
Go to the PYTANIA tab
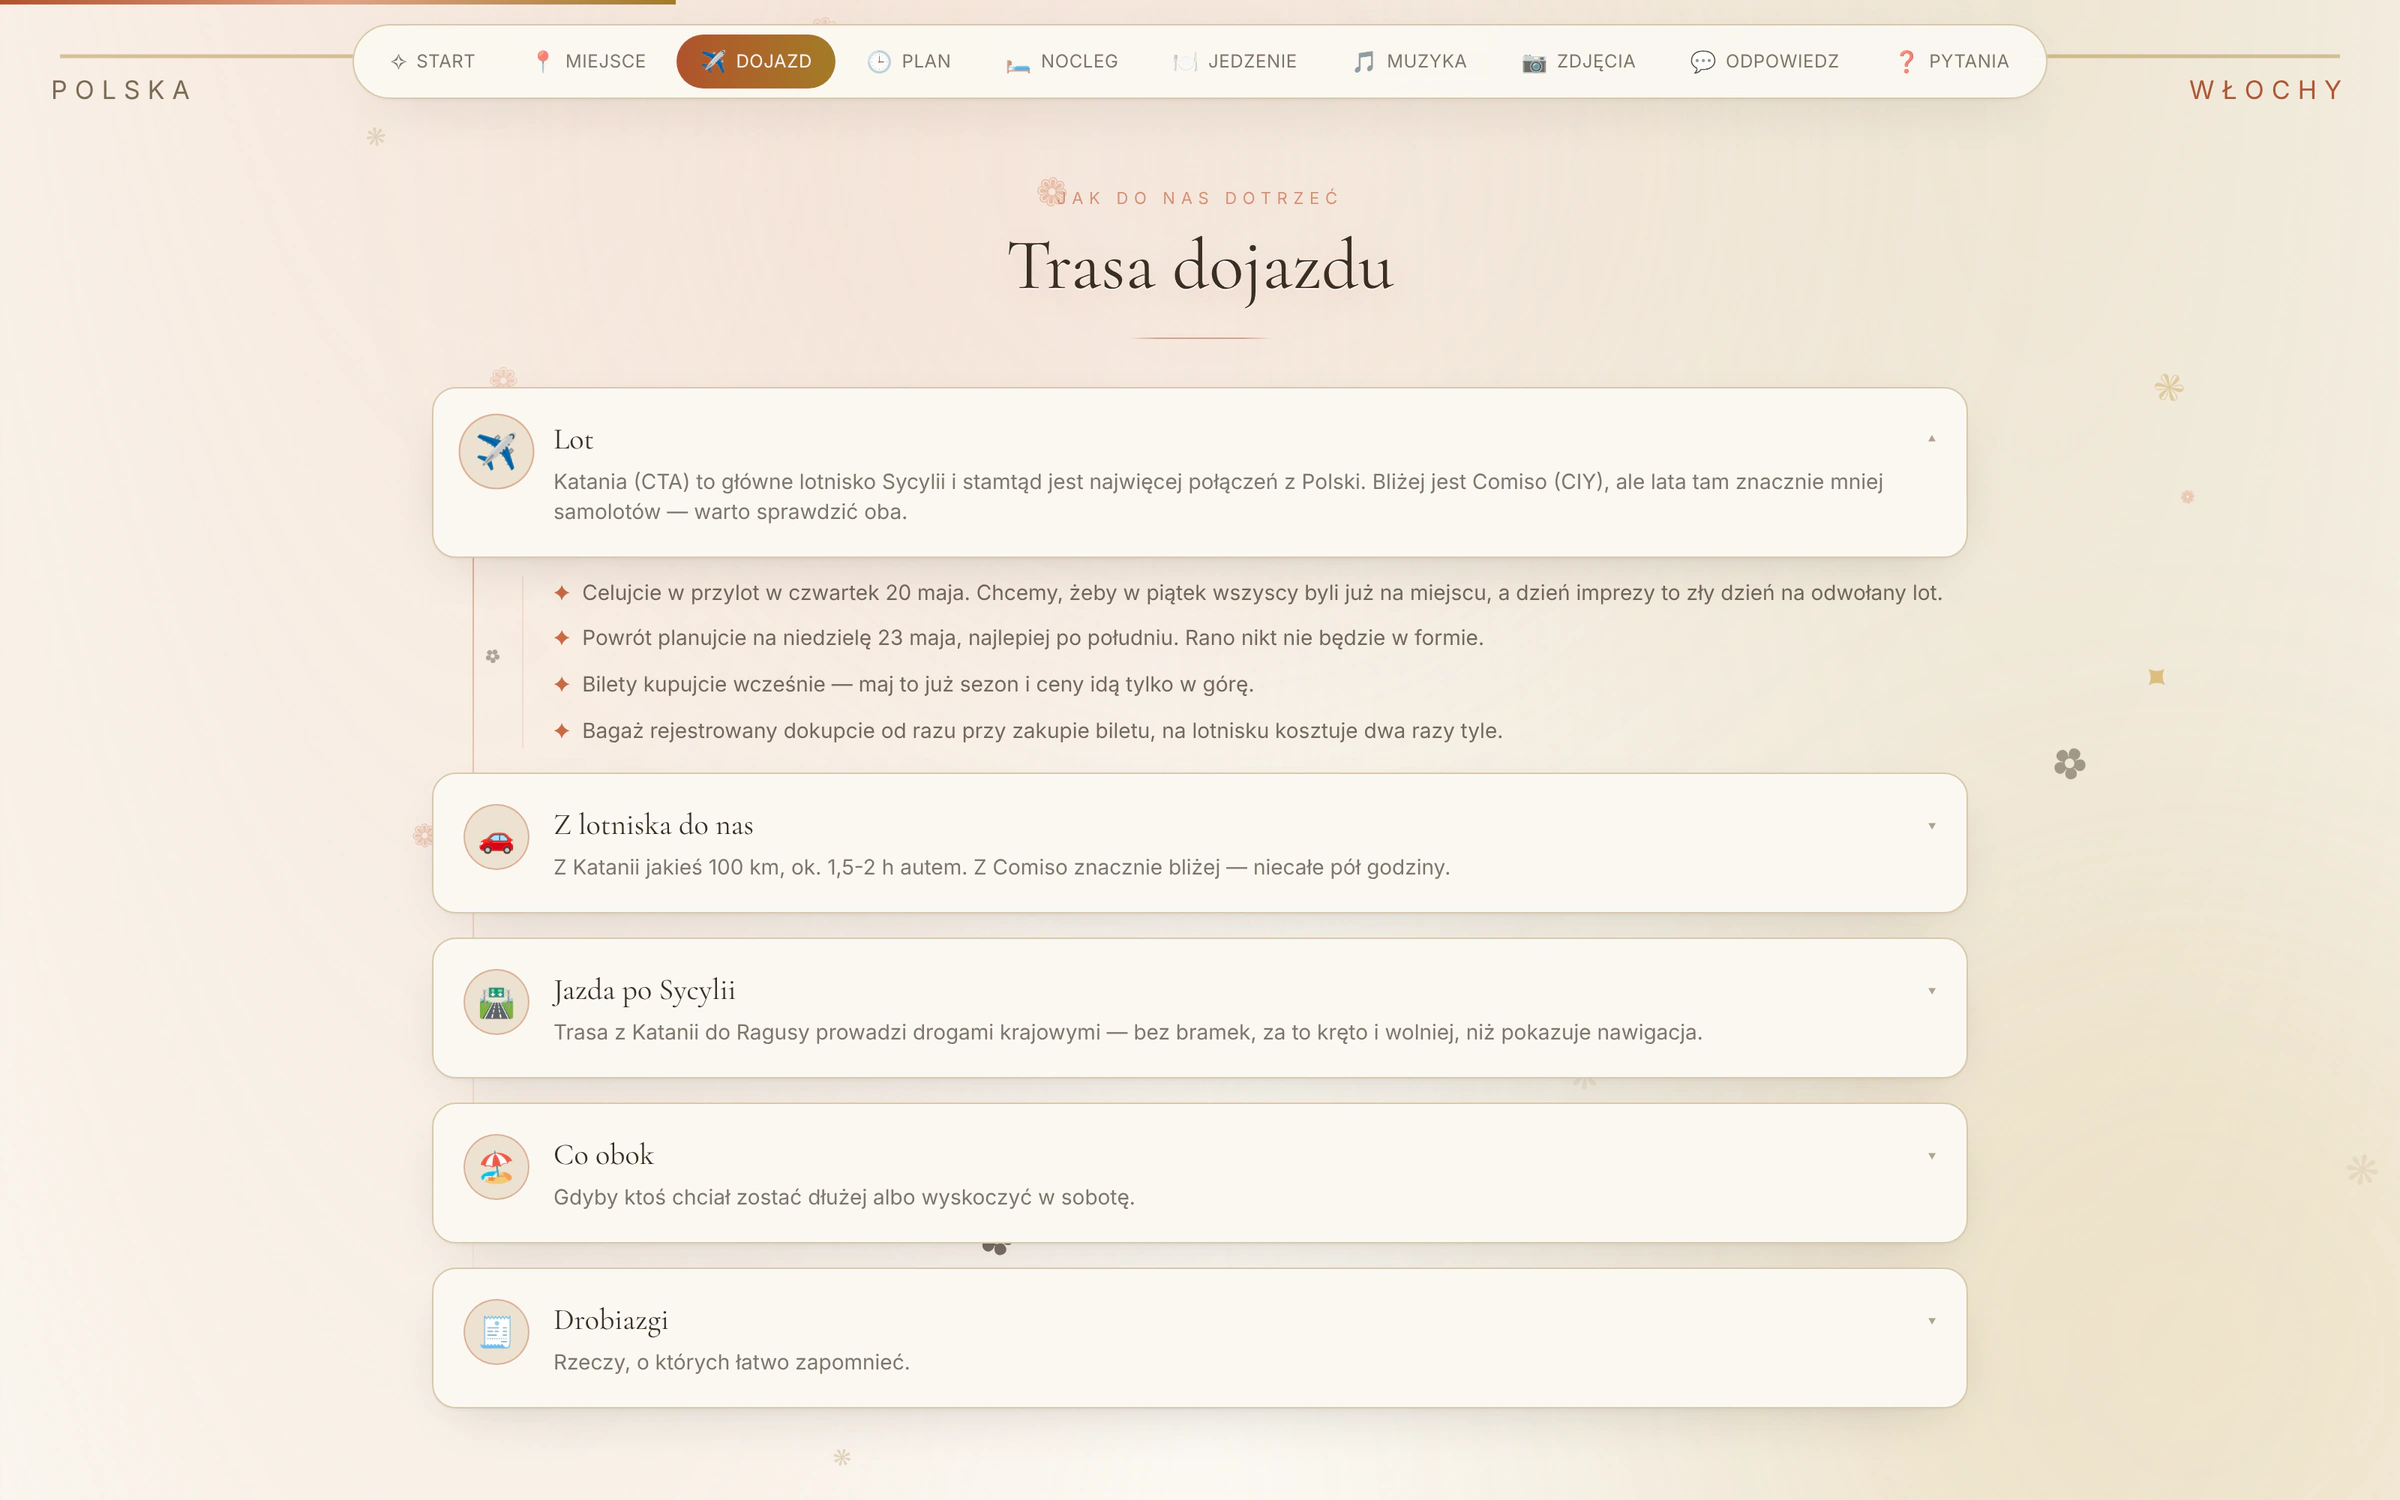click(1953, 62)
